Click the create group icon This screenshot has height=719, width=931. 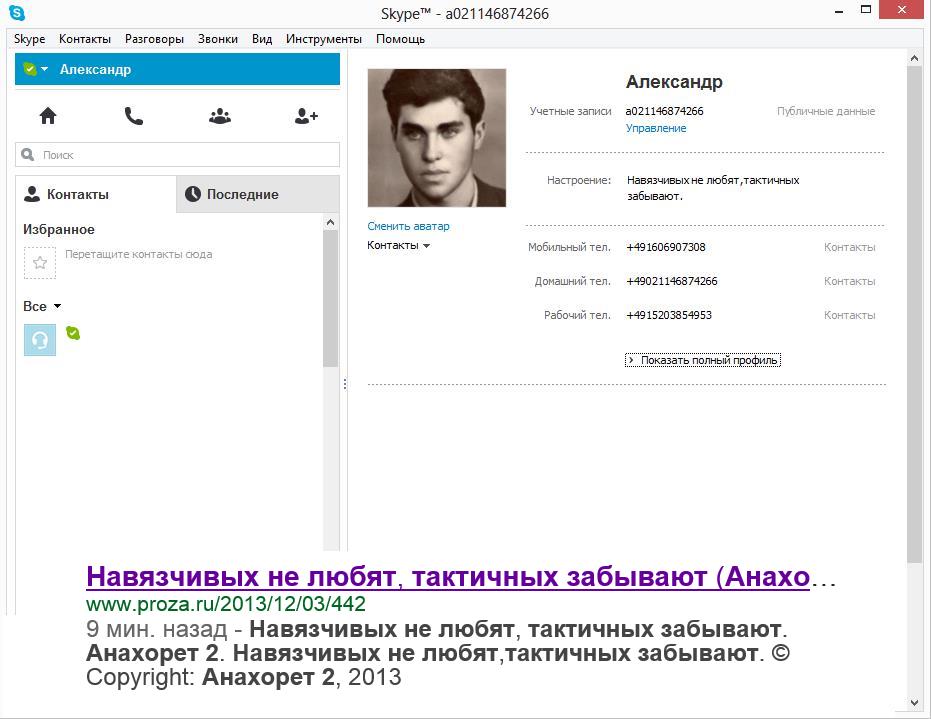point(220,116)
